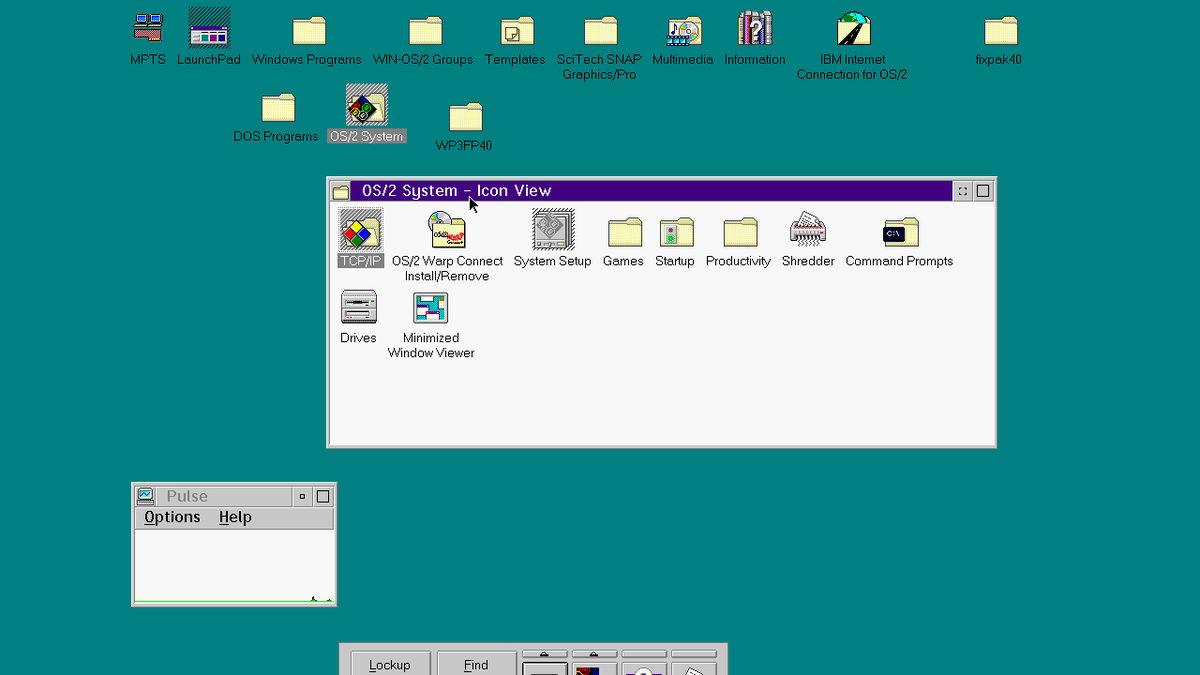This screenshot has height=675, width=1200.
Task: Expand the second LaunchPad drawer arrow
Action: pos(594,654)
